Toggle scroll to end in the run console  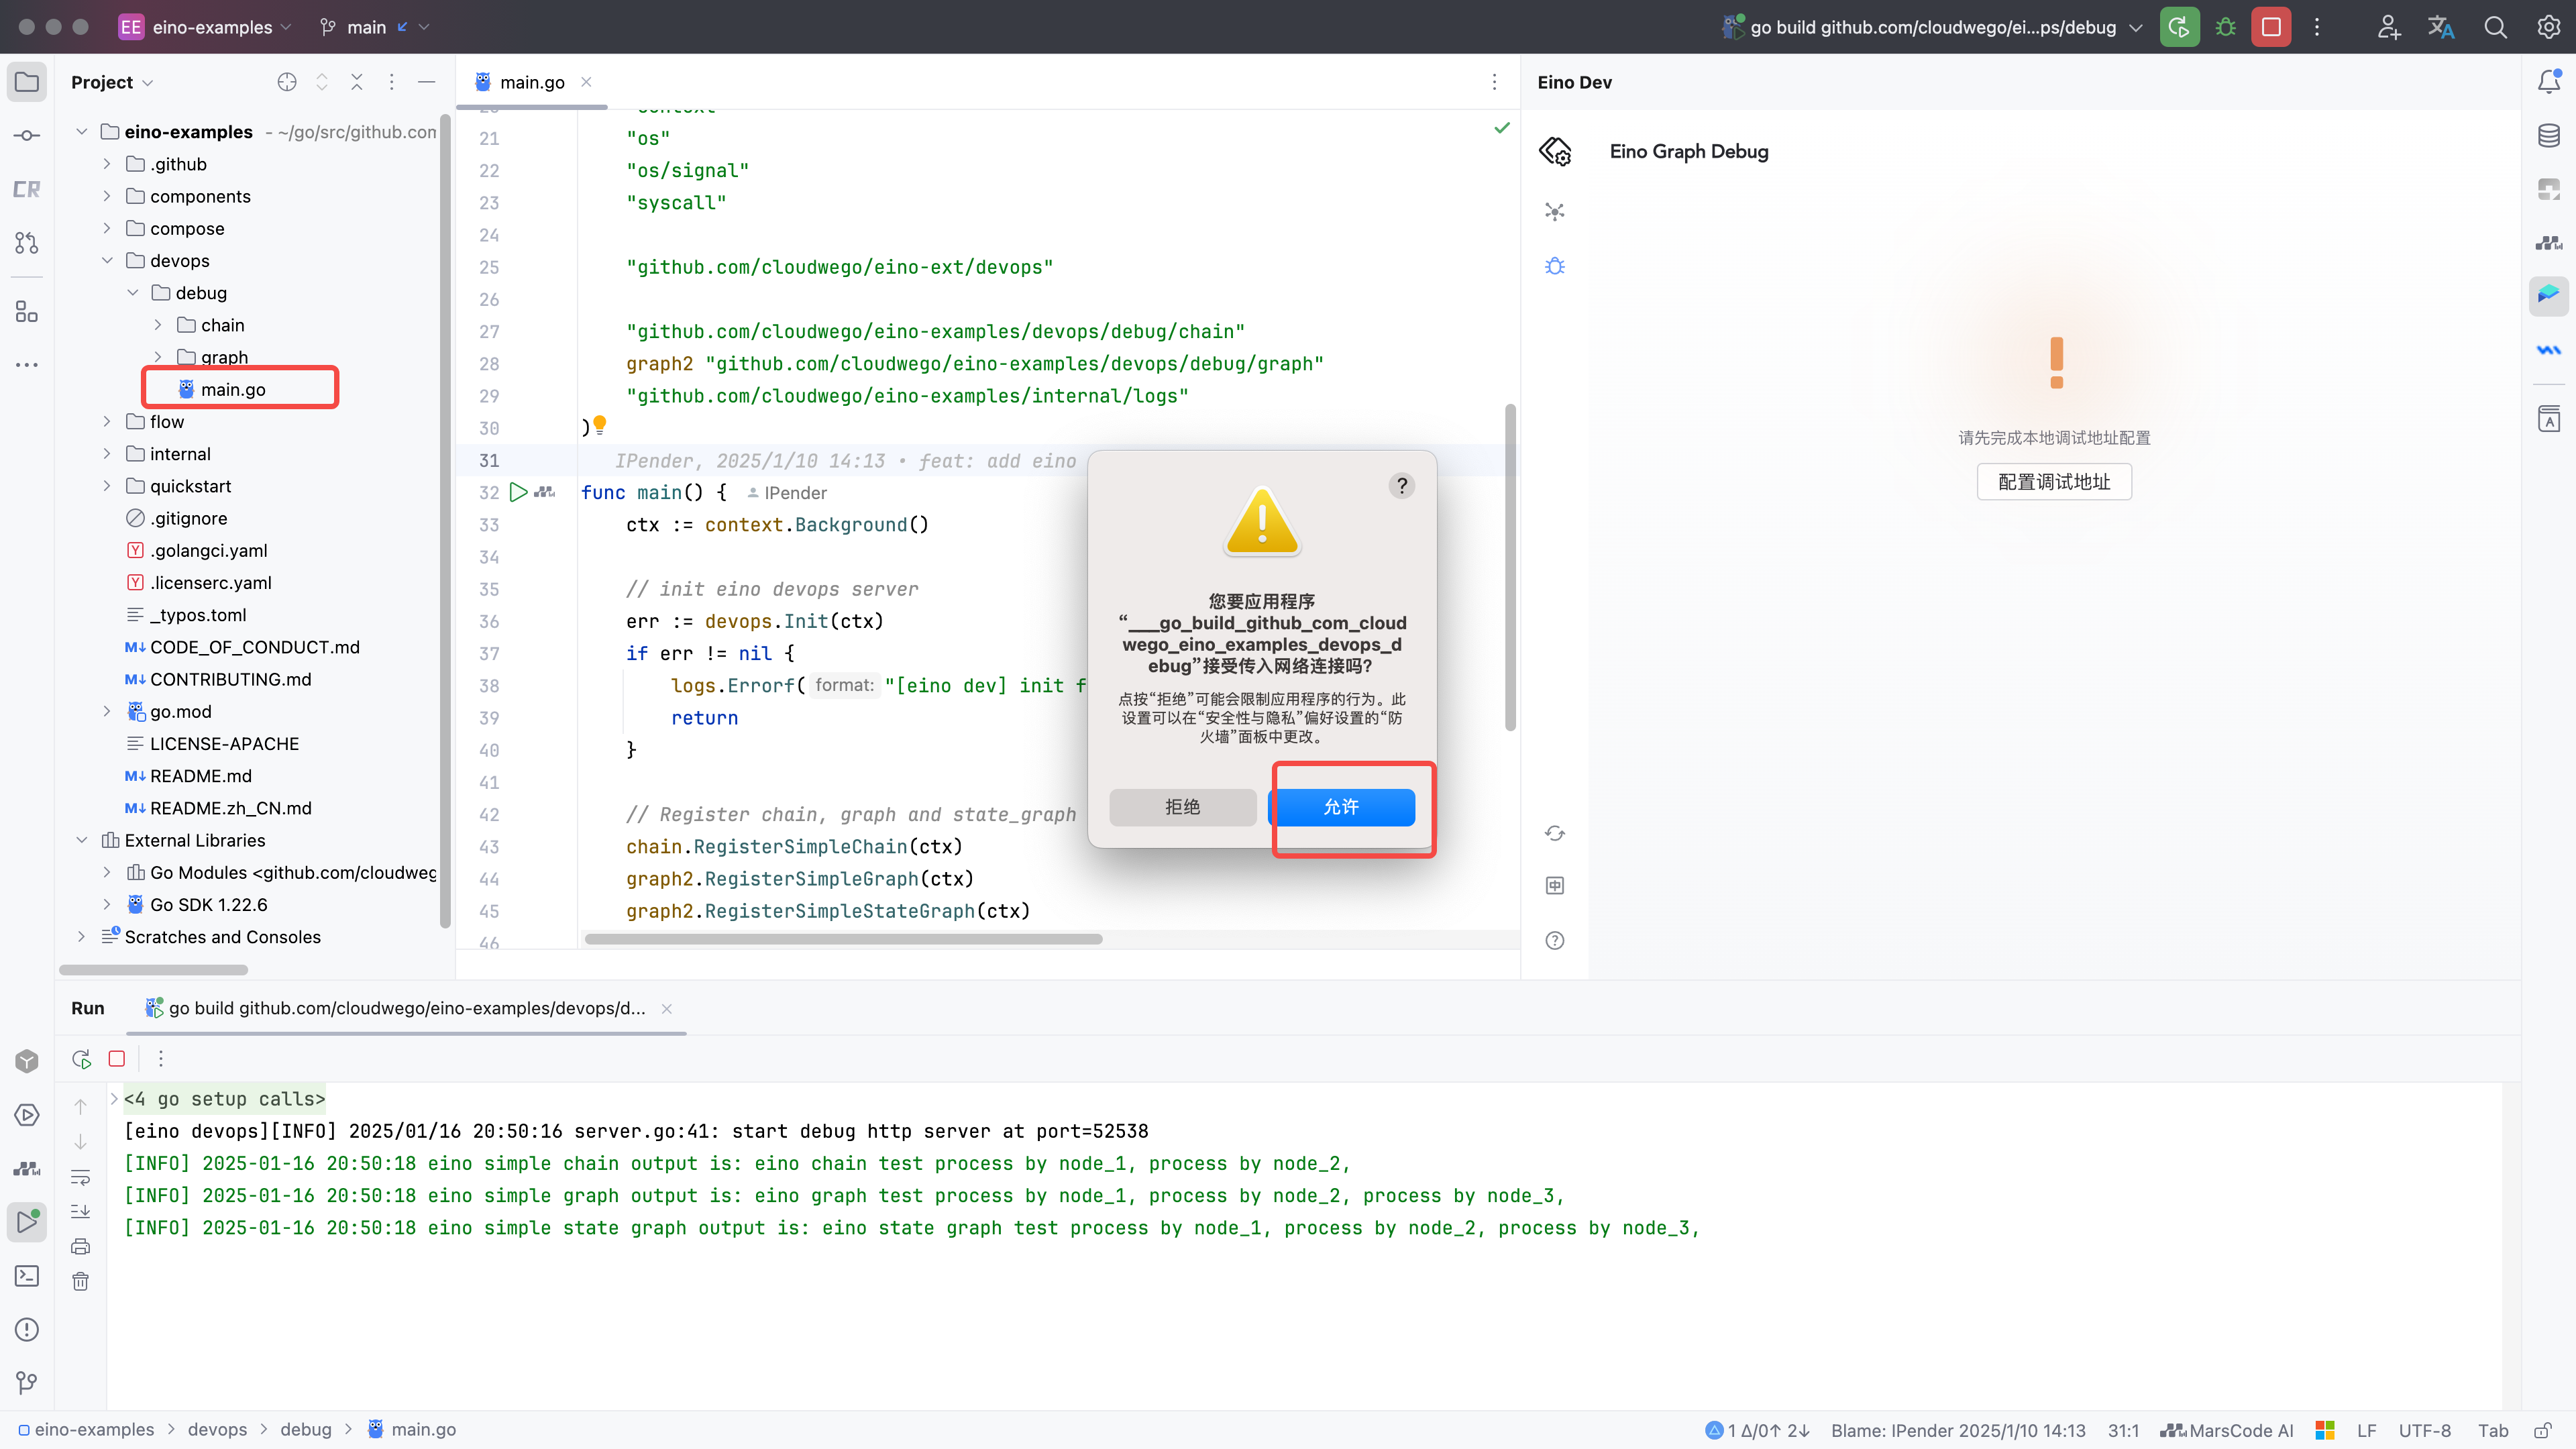81,1212
